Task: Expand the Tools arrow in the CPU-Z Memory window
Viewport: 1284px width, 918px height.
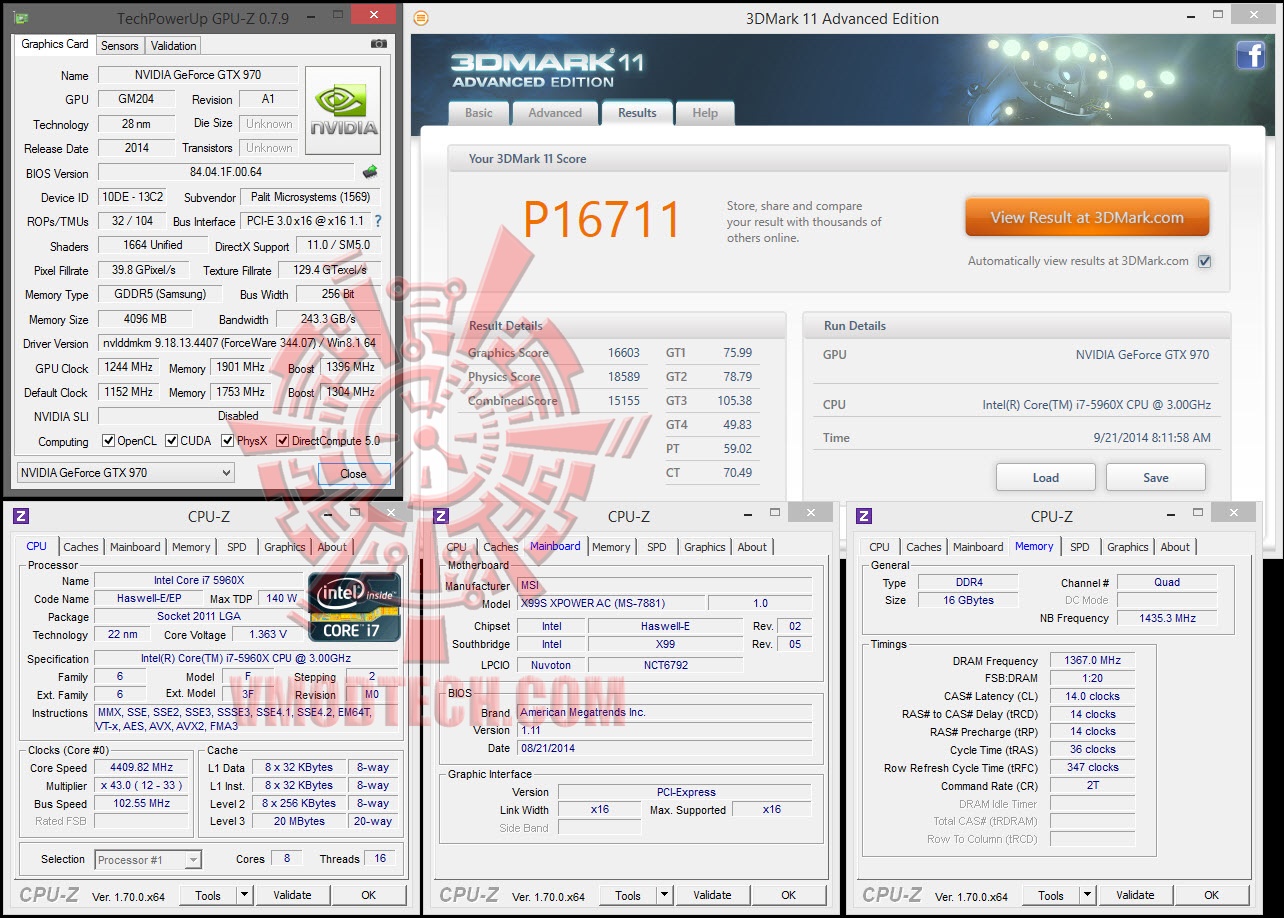Action: click(1087, 895)
